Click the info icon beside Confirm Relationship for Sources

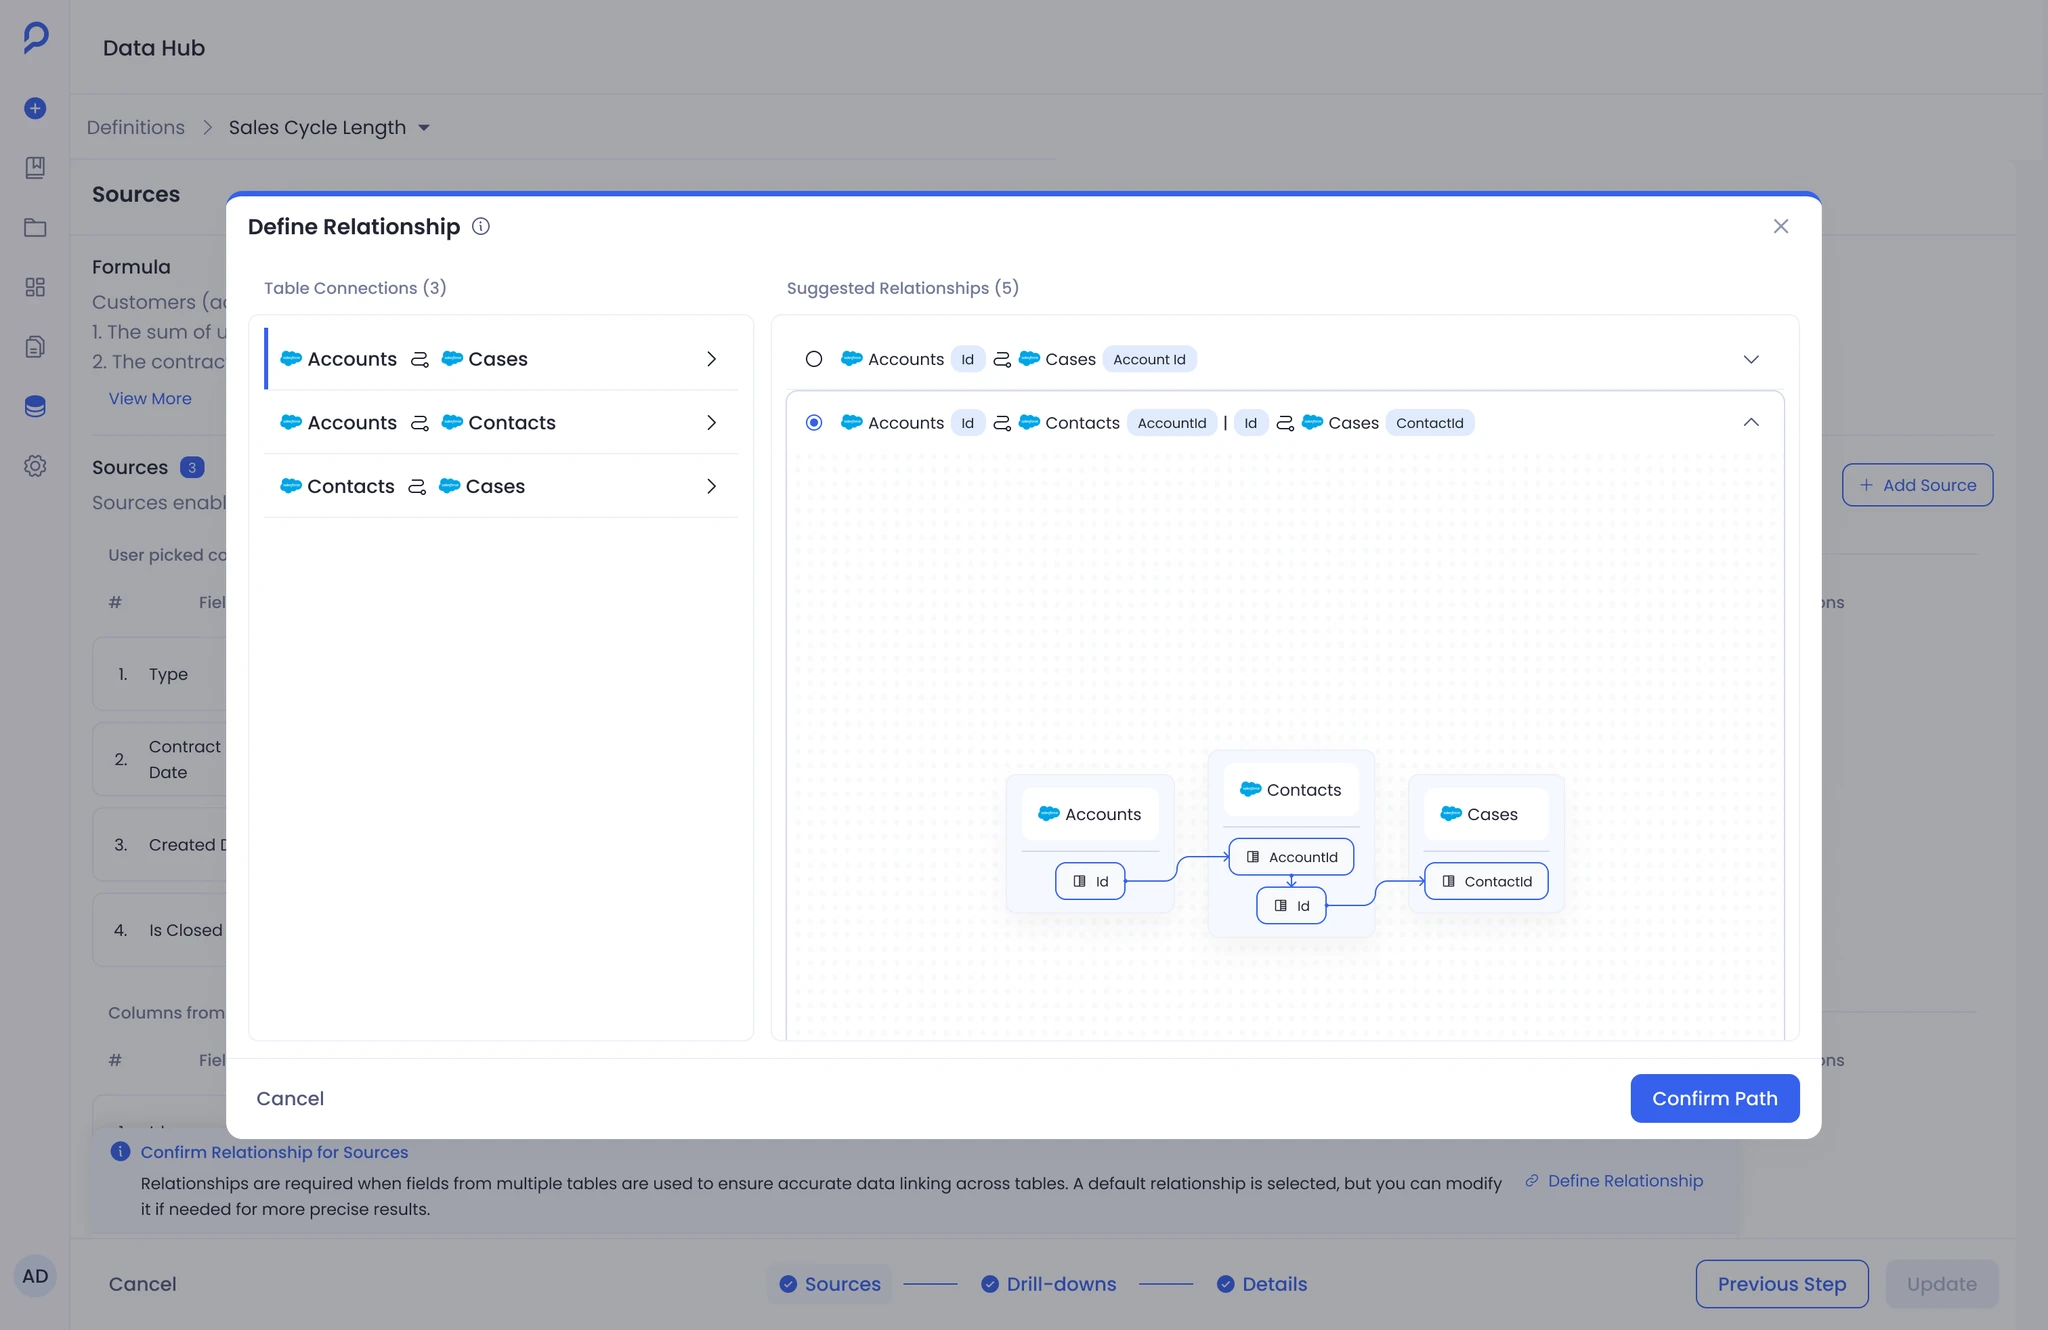[120, 1151]
